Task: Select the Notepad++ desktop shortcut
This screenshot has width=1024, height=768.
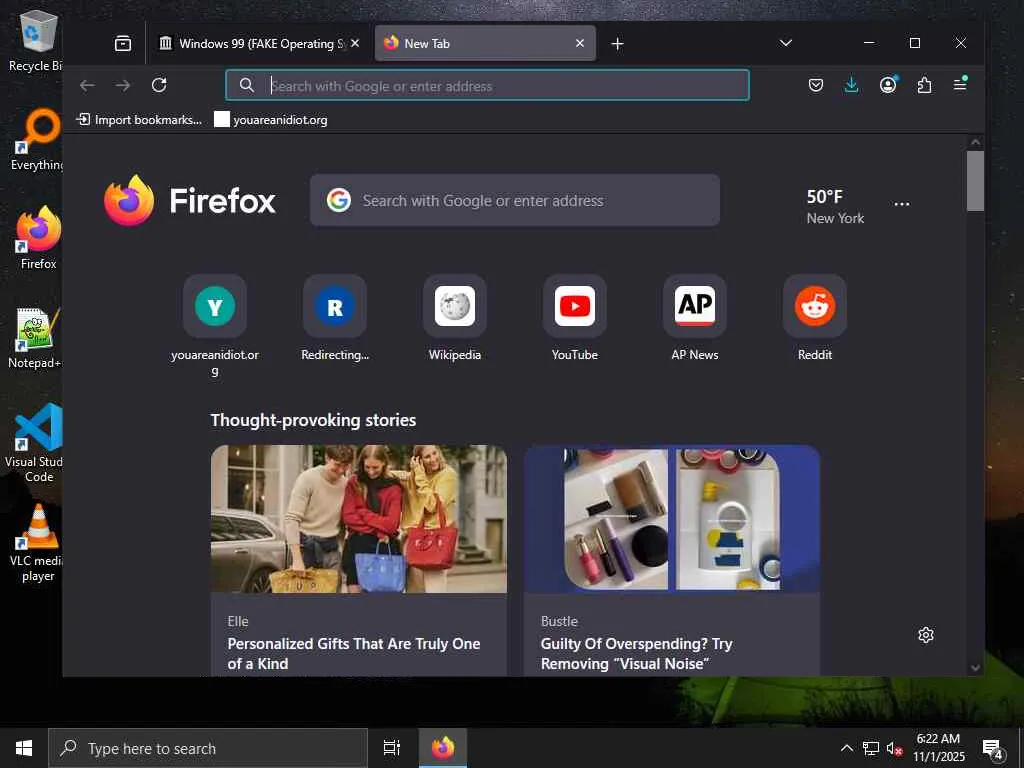Action: pyautogui.click(x=35, y=338)
